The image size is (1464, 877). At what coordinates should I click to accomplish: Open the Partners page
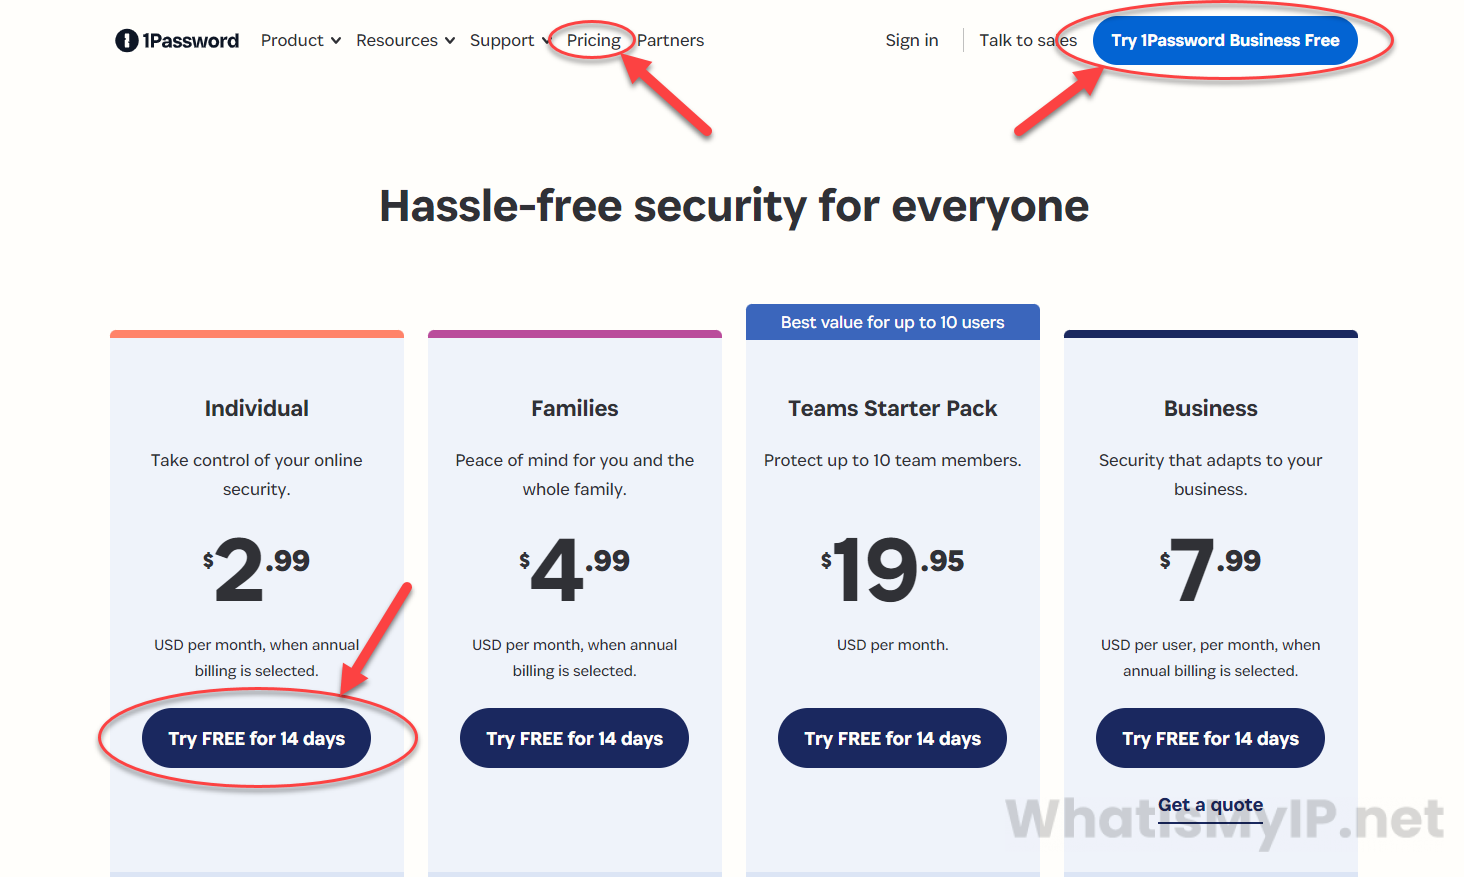tap(670, 40)
